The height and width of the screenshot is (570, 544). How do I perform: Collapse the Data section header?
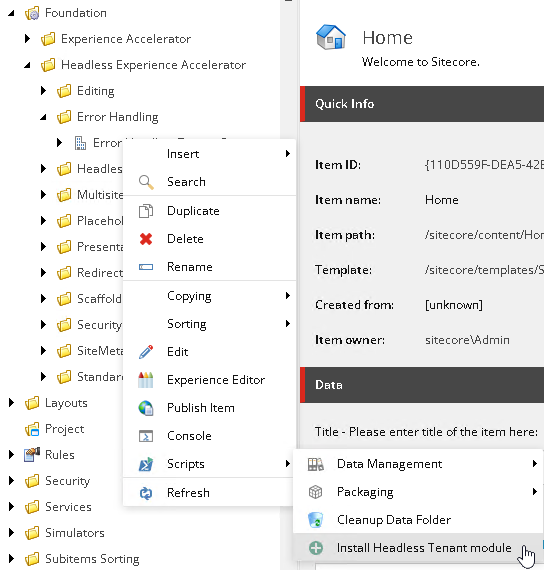point(422,385)
